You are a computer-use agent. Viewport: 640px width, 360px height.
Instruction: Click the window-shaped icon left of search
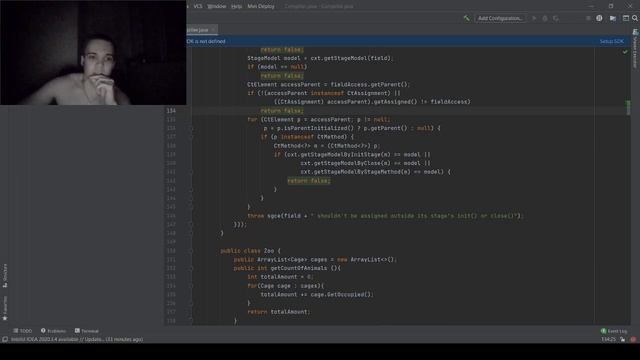click(626, 18)
